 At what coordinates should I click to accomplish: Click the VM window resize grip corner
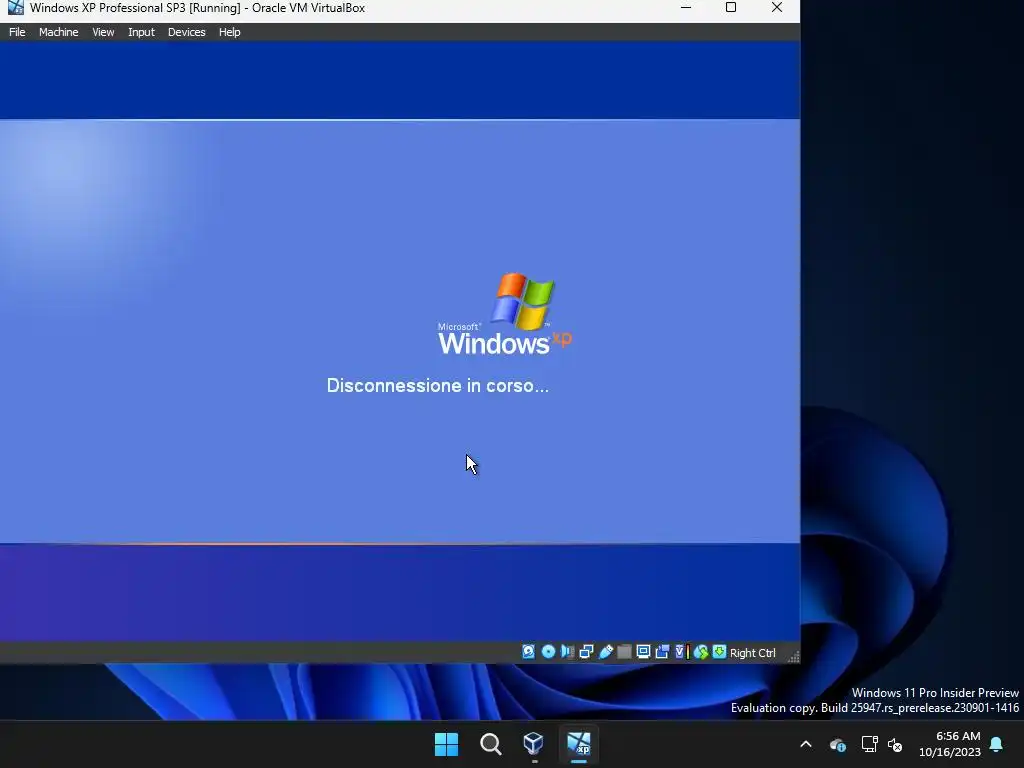click(x=793, y=656)
